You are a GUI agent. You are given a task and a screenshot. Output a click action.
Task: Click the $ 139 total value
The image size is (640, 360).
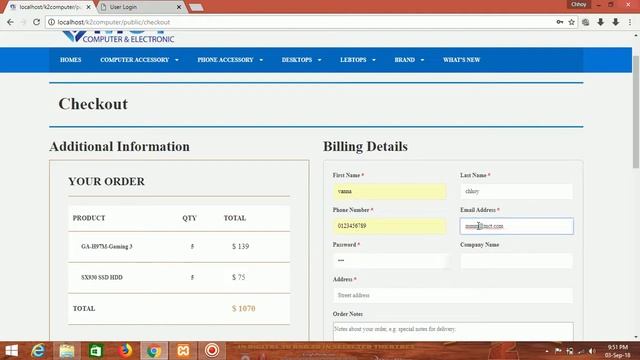click(240, 247)
